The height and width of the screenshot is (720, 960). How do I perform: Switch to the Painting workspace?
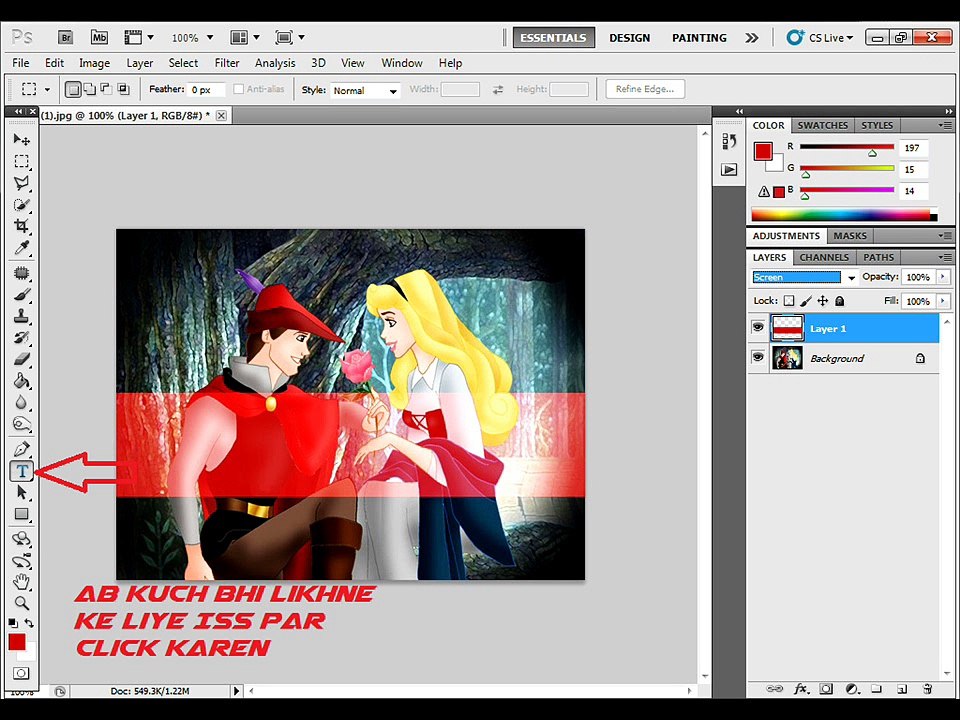point(699,38)
